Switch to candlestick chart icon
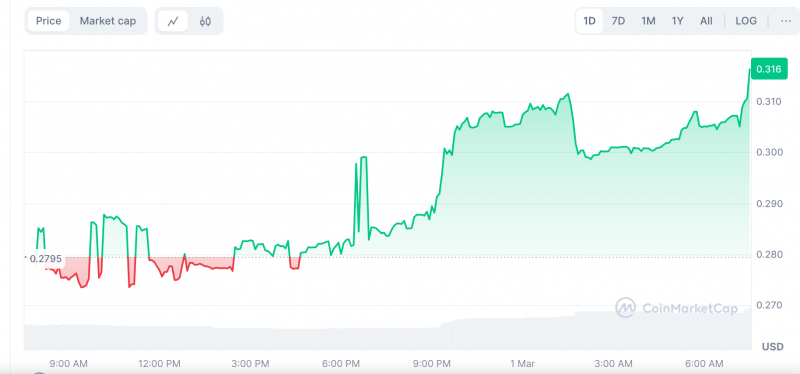 [205, 21]
